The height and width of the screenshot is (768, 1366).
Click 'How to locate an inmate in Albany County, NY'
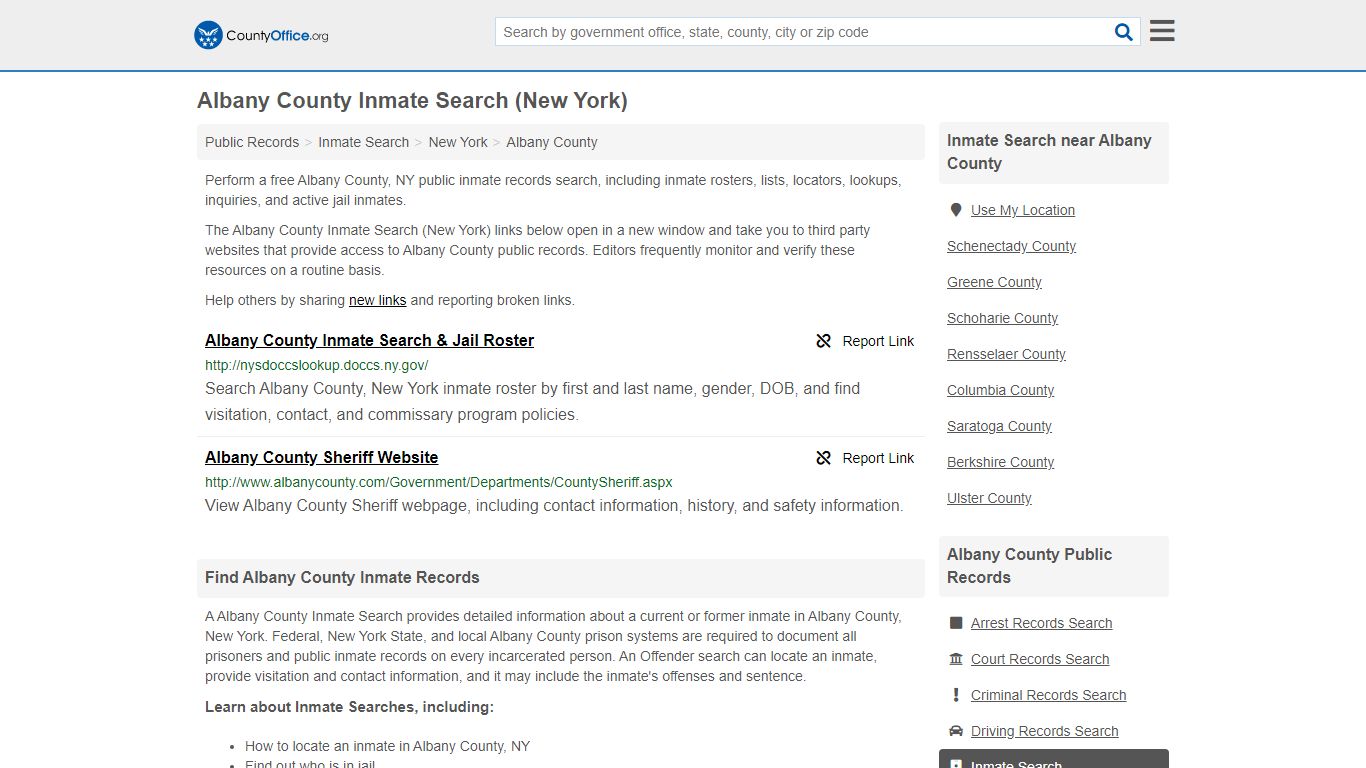(387, 746)
